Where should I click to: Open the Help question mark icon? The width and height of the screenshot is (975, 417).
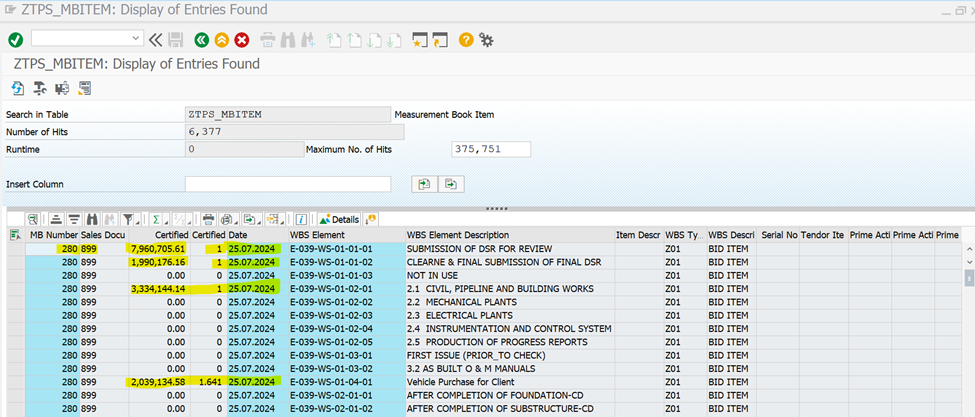click(466, 39)
